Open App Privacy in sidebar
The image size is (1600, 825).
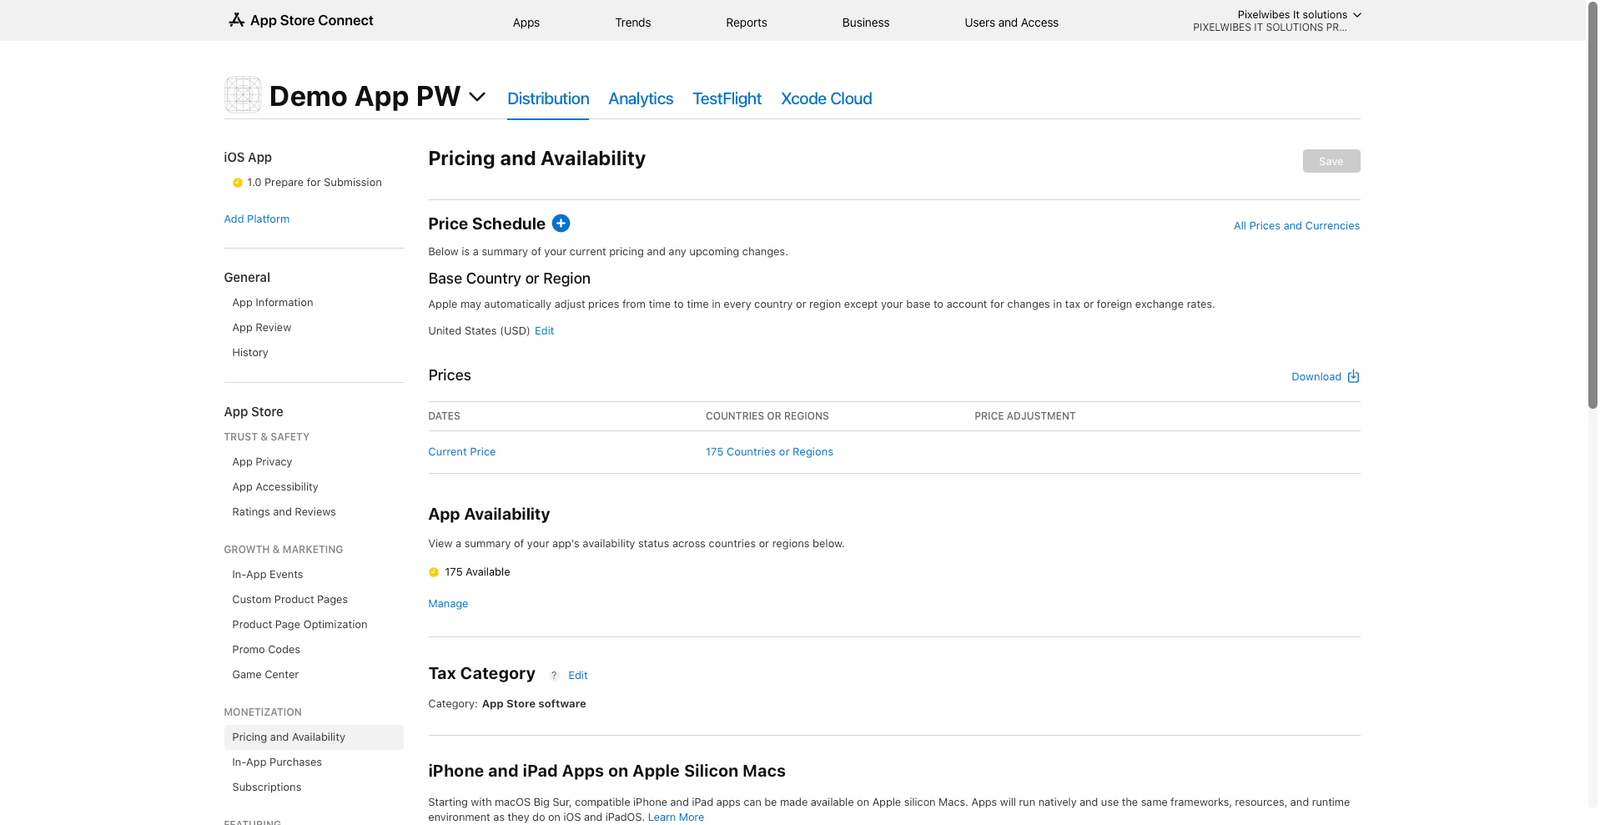click(262, 462)
